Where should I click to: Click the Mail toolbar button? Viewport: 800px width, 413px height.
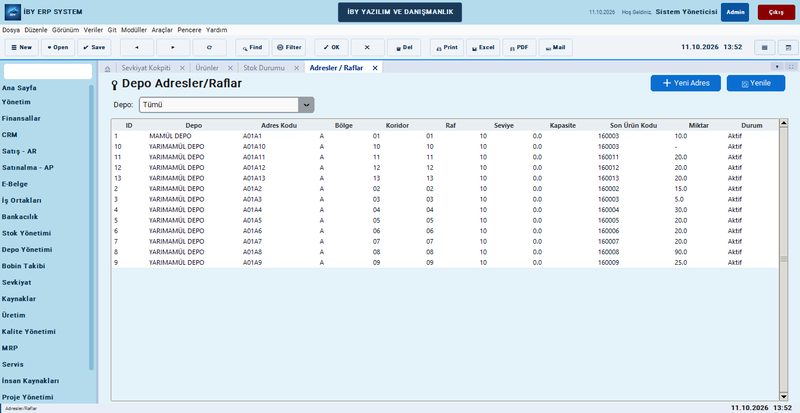pyautogui.click(x=556, y=47)
